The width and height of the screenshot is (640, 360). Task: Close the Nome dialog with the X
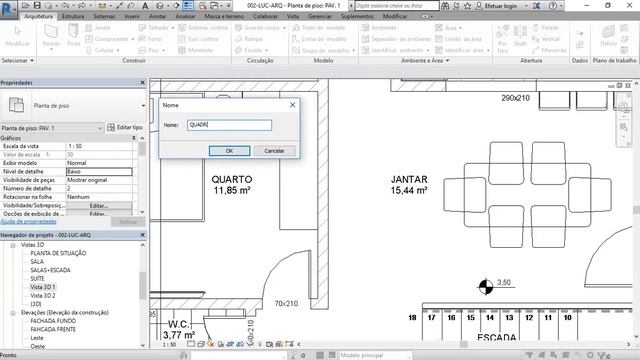click(292, 105)
